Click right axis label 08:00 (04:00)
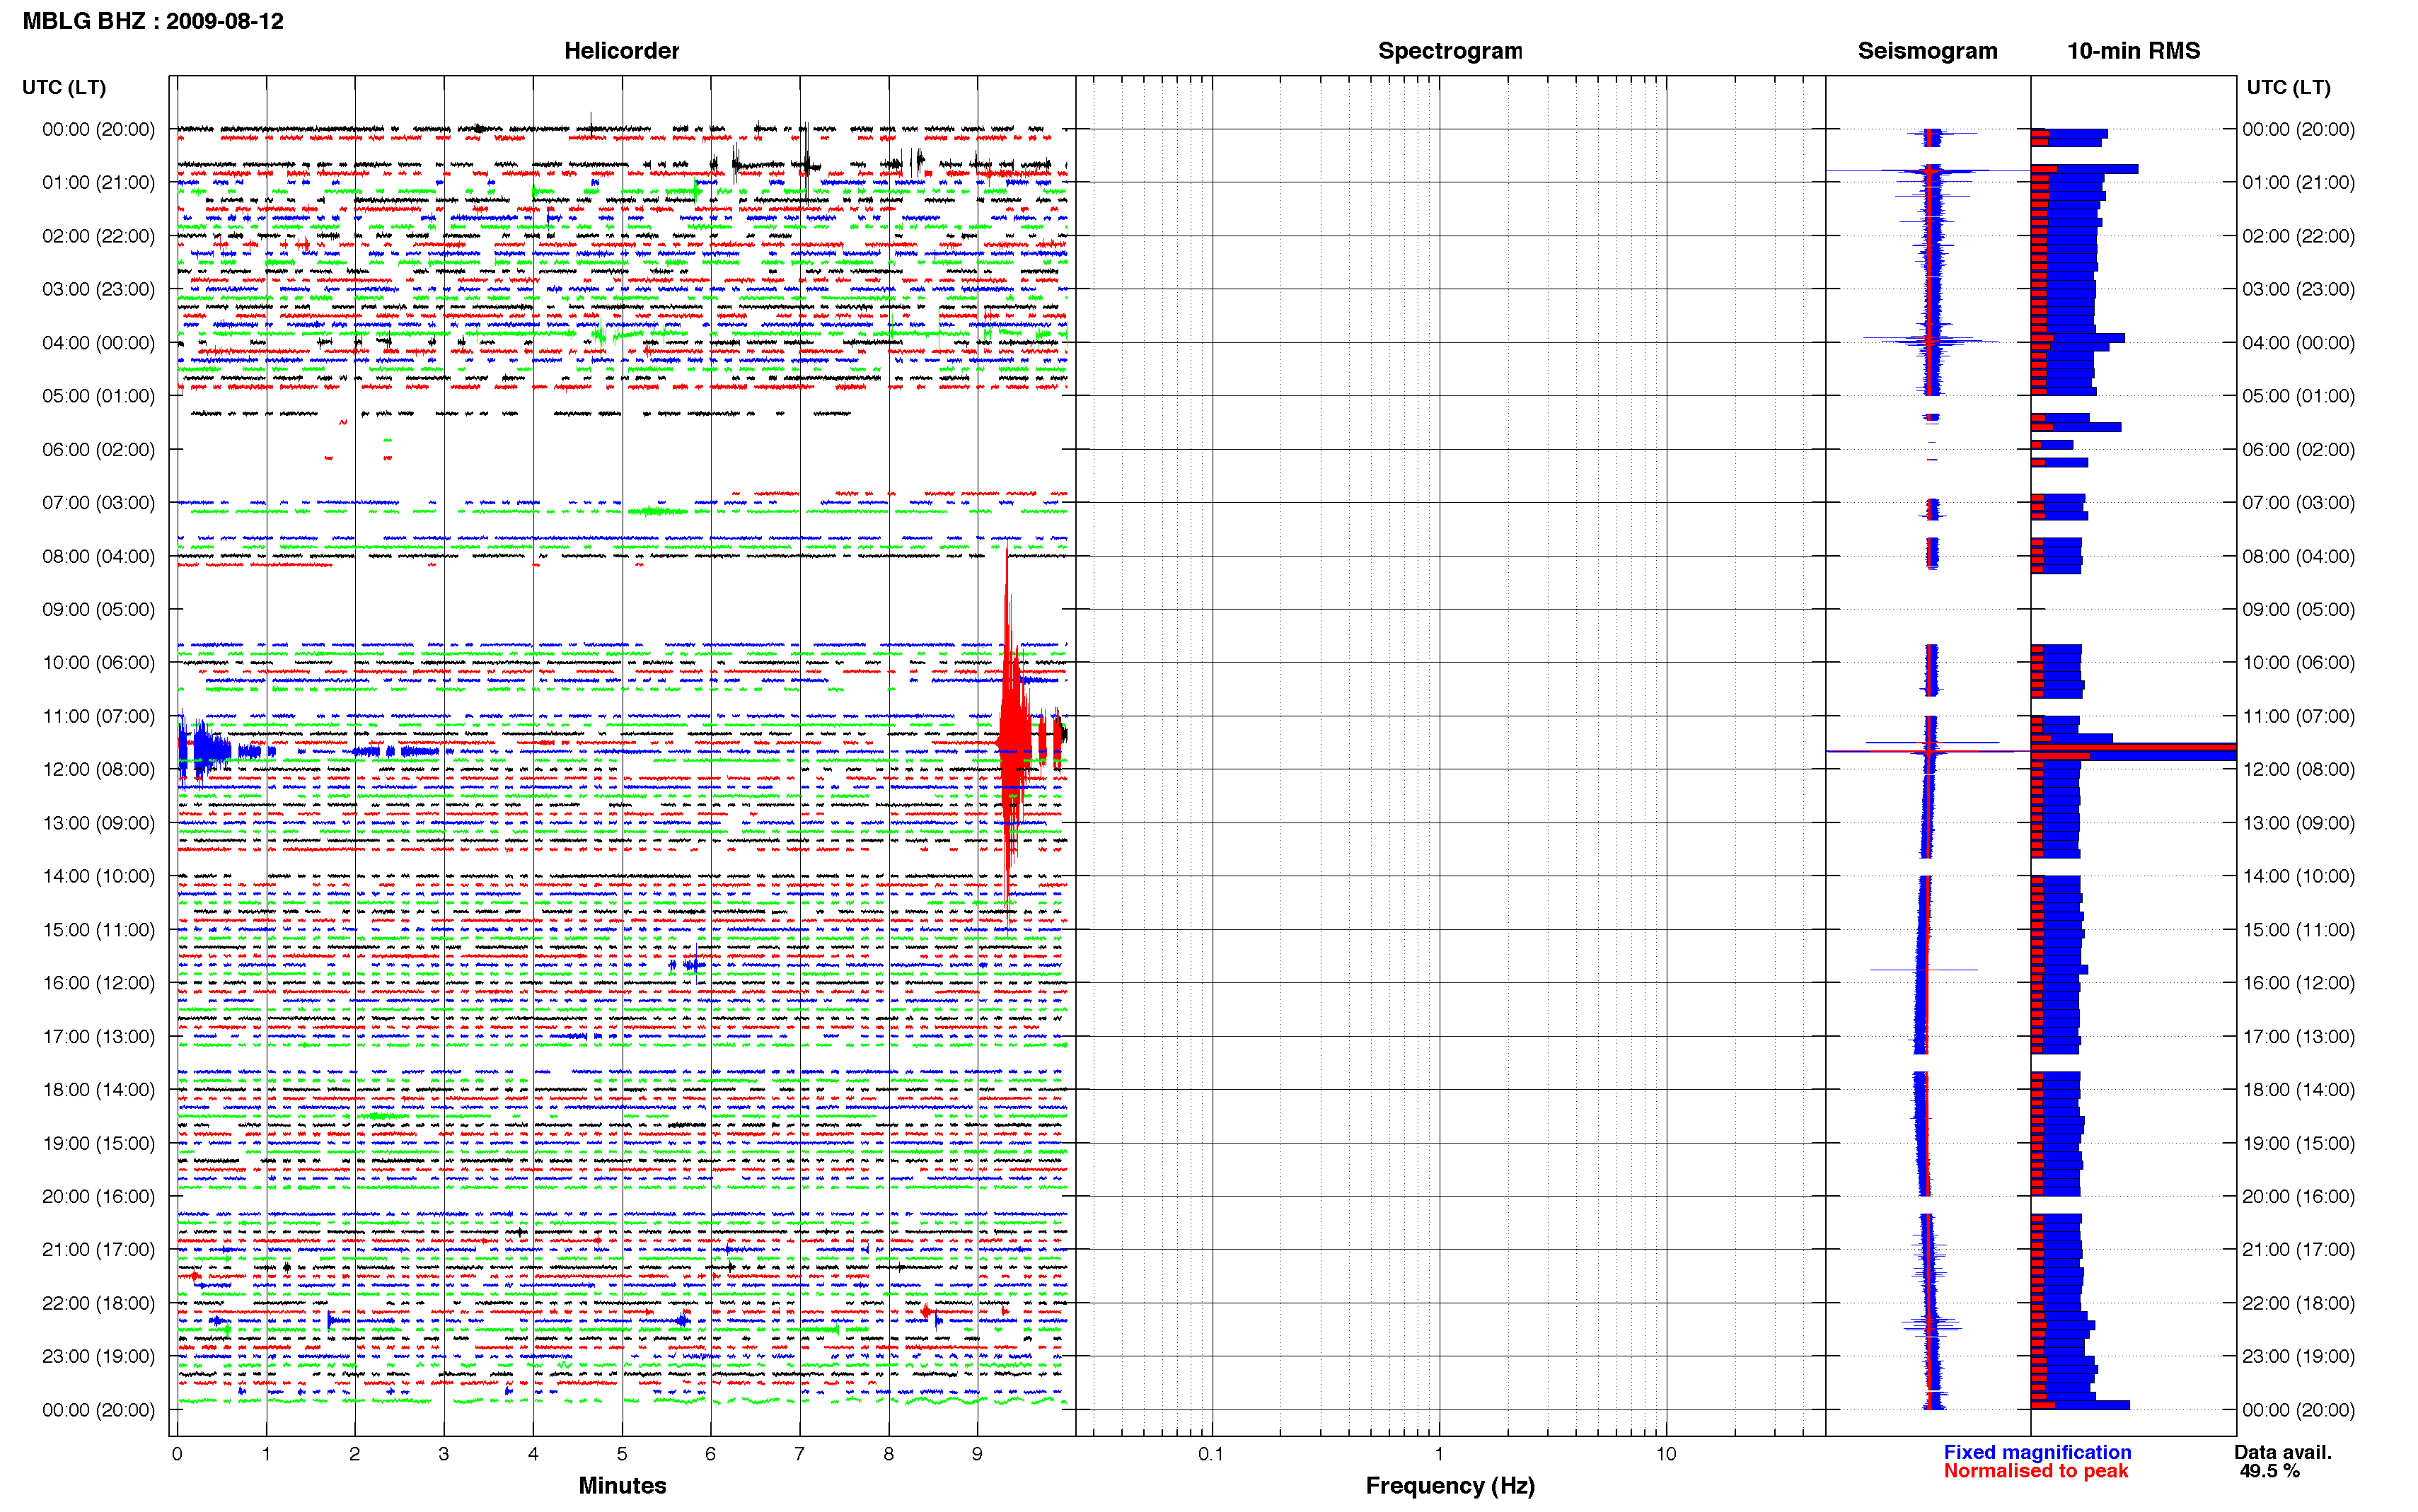This screenshot has width=2418, height=1512. pyautogui.click(x=2298, y=556)
